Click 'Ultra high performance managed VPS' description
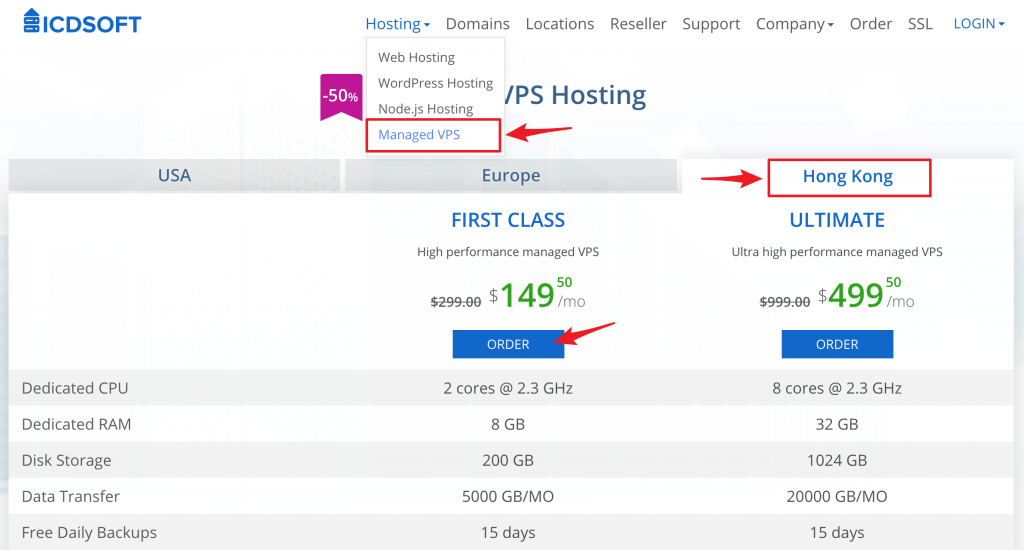Viewport: 1024px width, 550px height. 837,252
